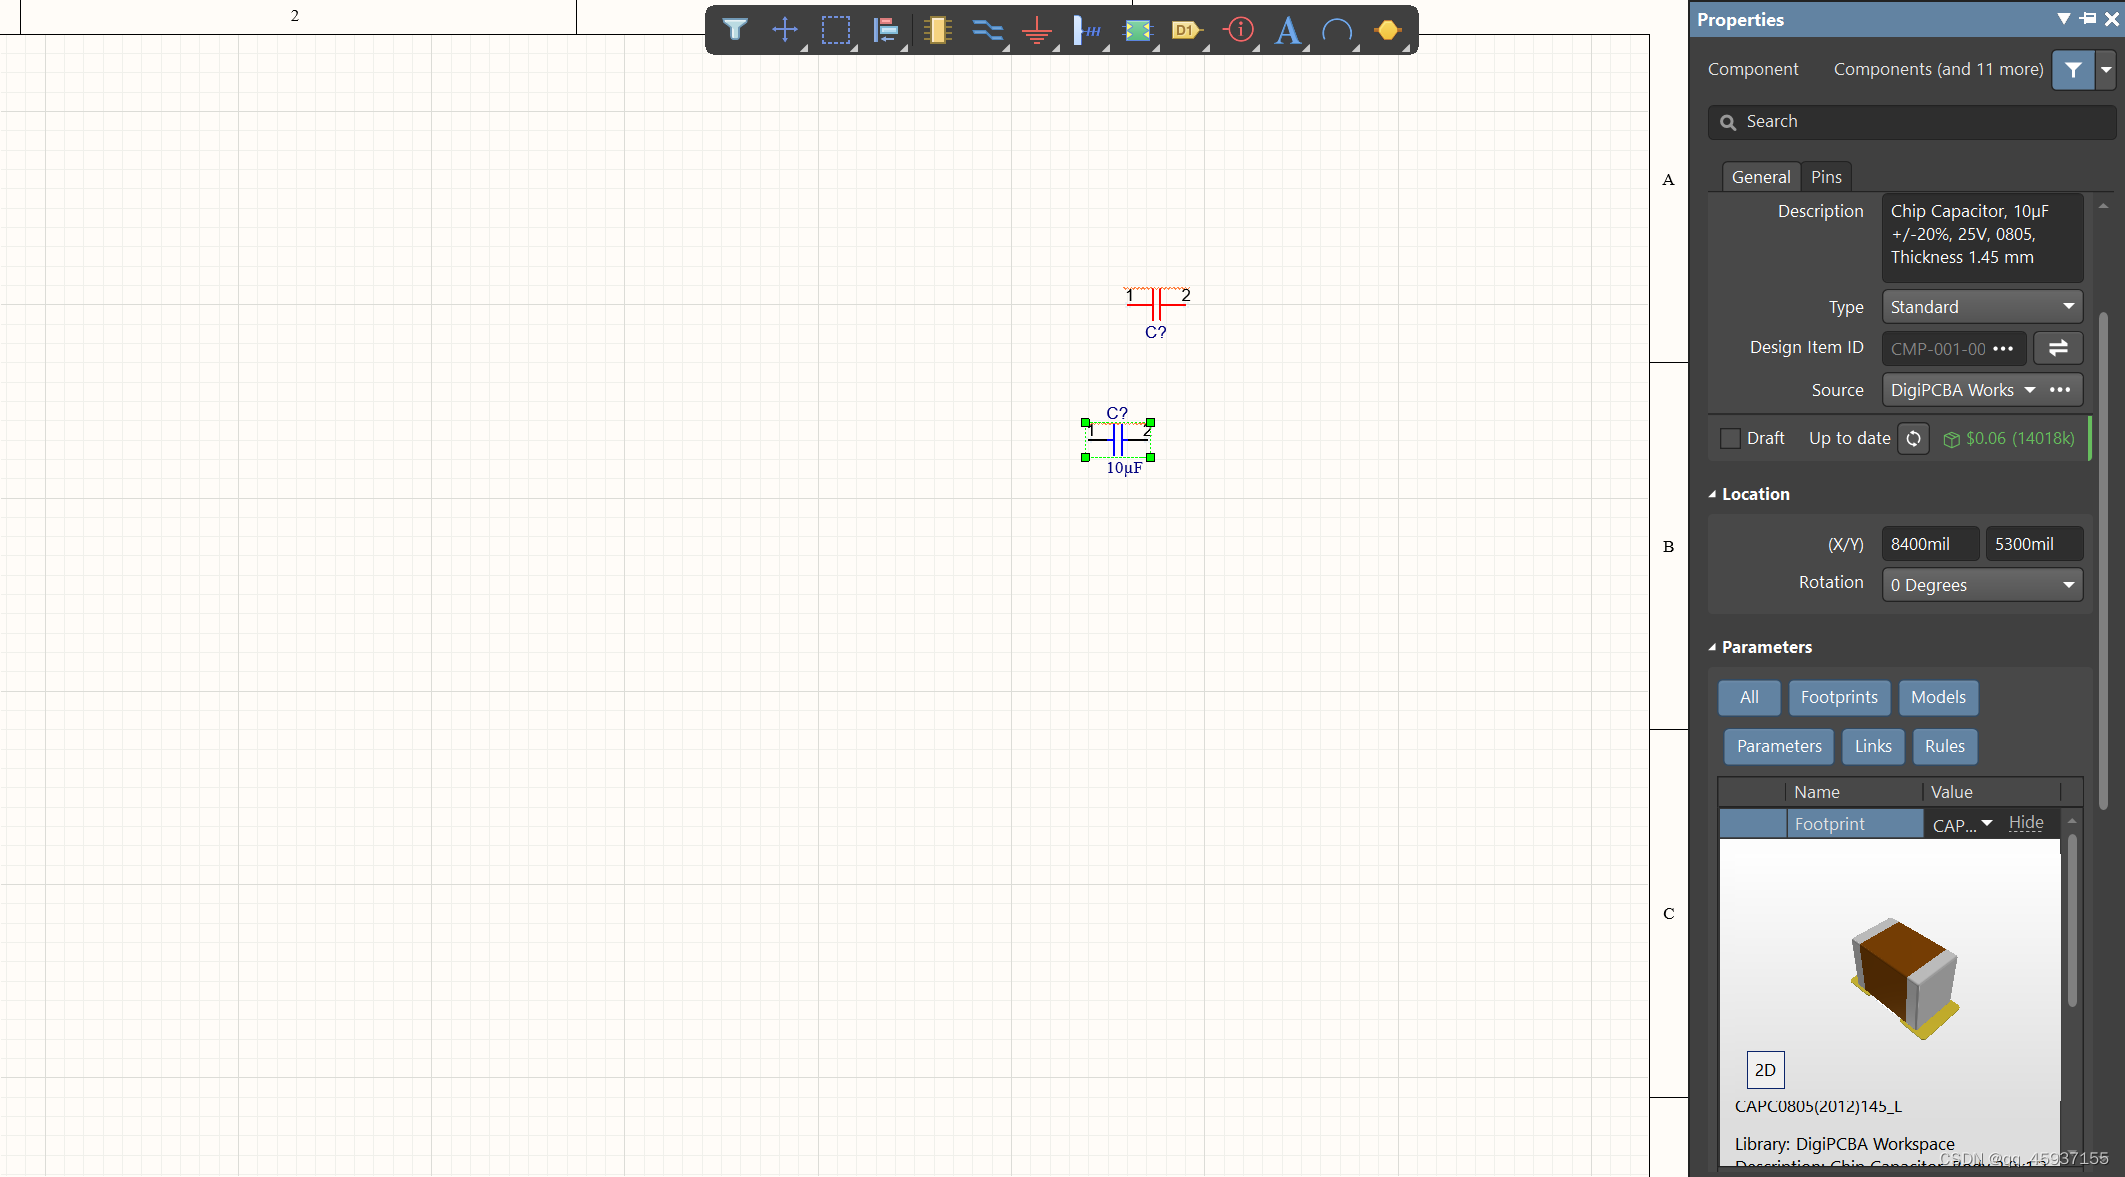Click the Models filter button

1938,697
